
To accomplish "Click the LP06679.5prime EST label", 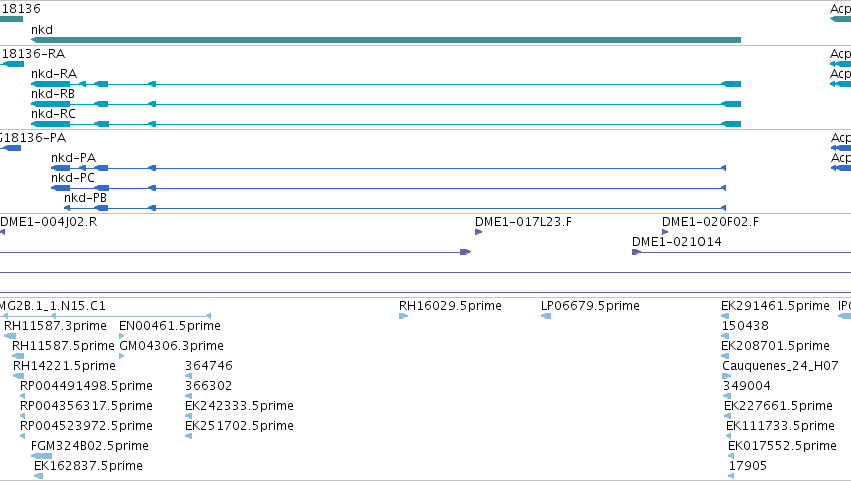I will point(590,306).
